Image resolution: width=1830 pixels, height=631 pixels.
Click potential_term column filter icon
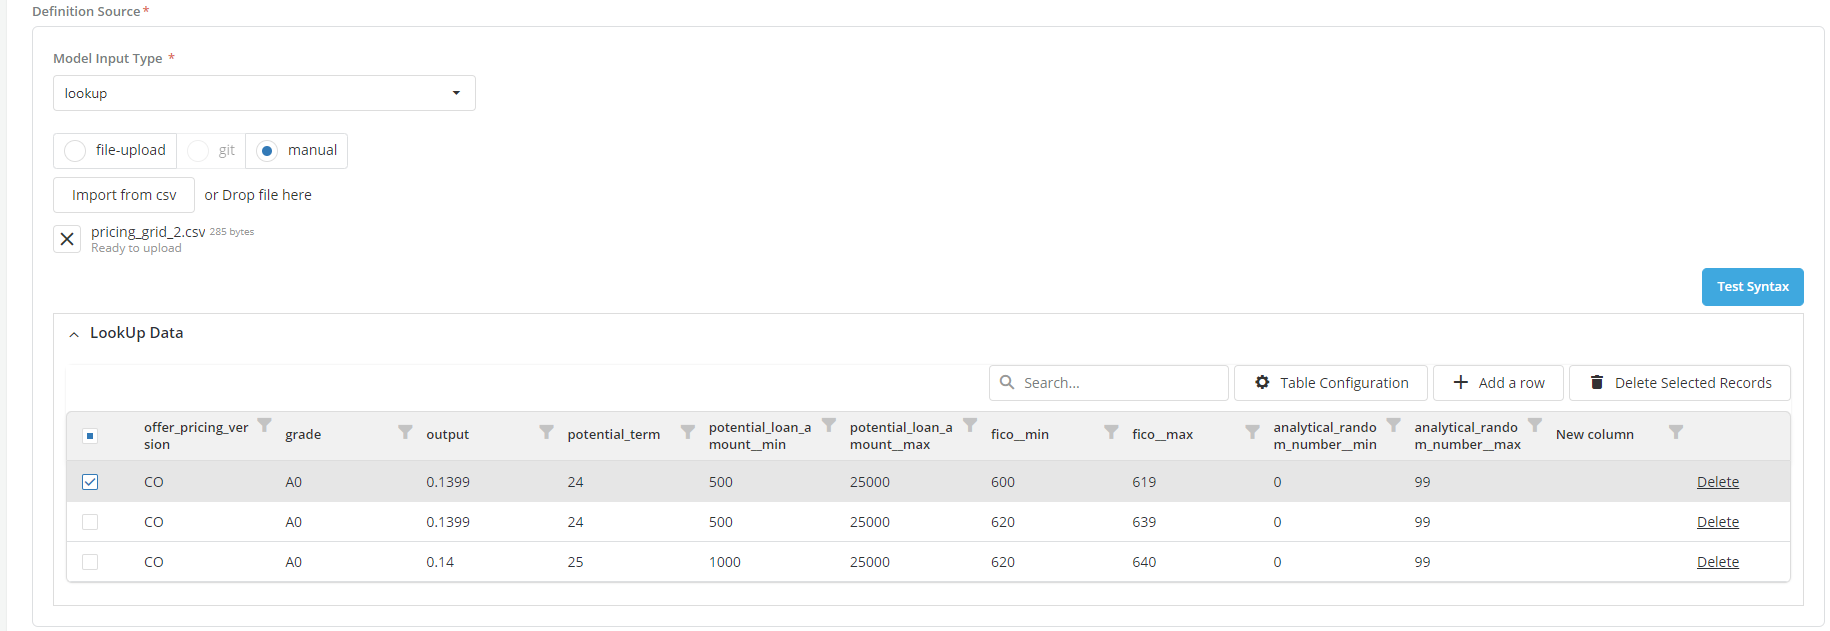[x=688, y=432]
